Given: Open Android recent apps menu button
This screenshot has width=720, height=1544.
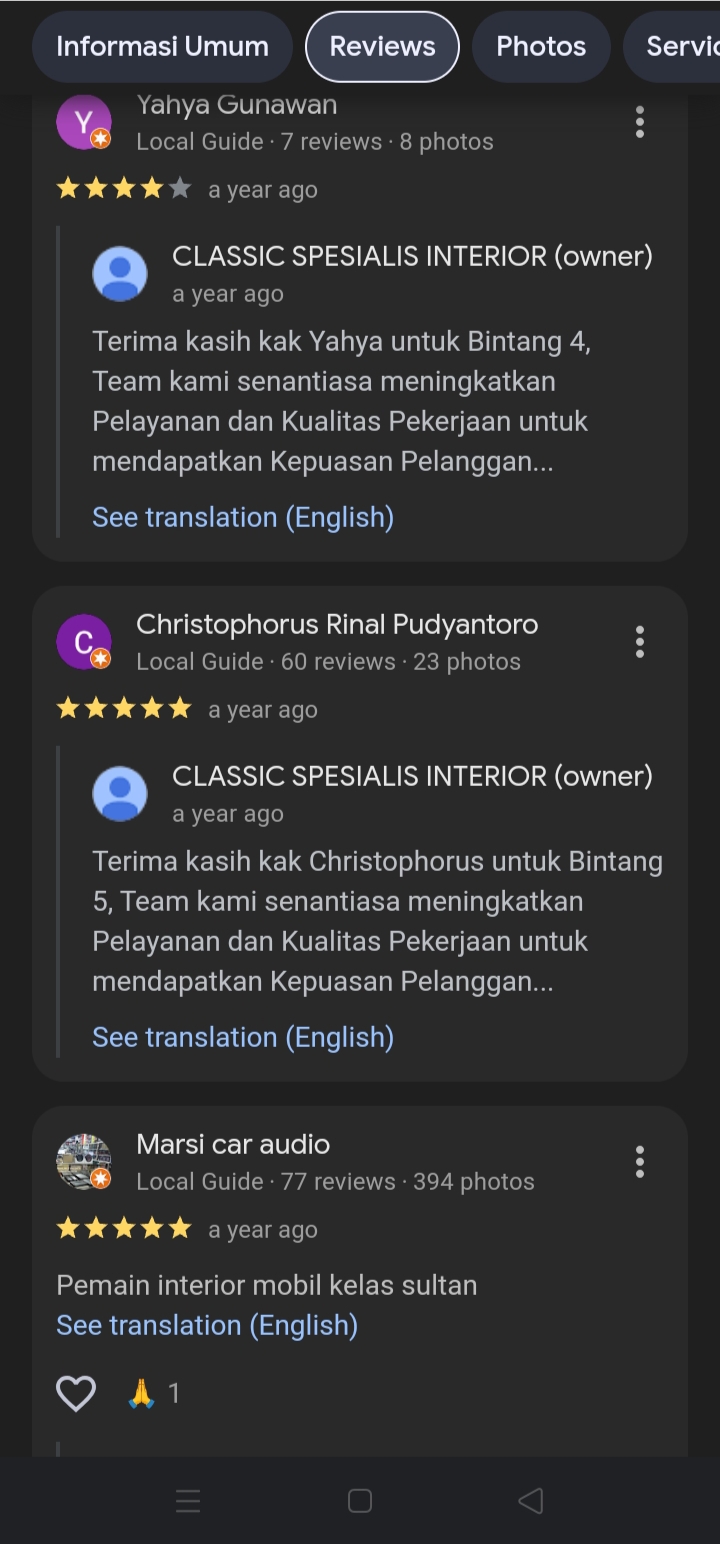Looking at the screenshot, I should 188,1500.
